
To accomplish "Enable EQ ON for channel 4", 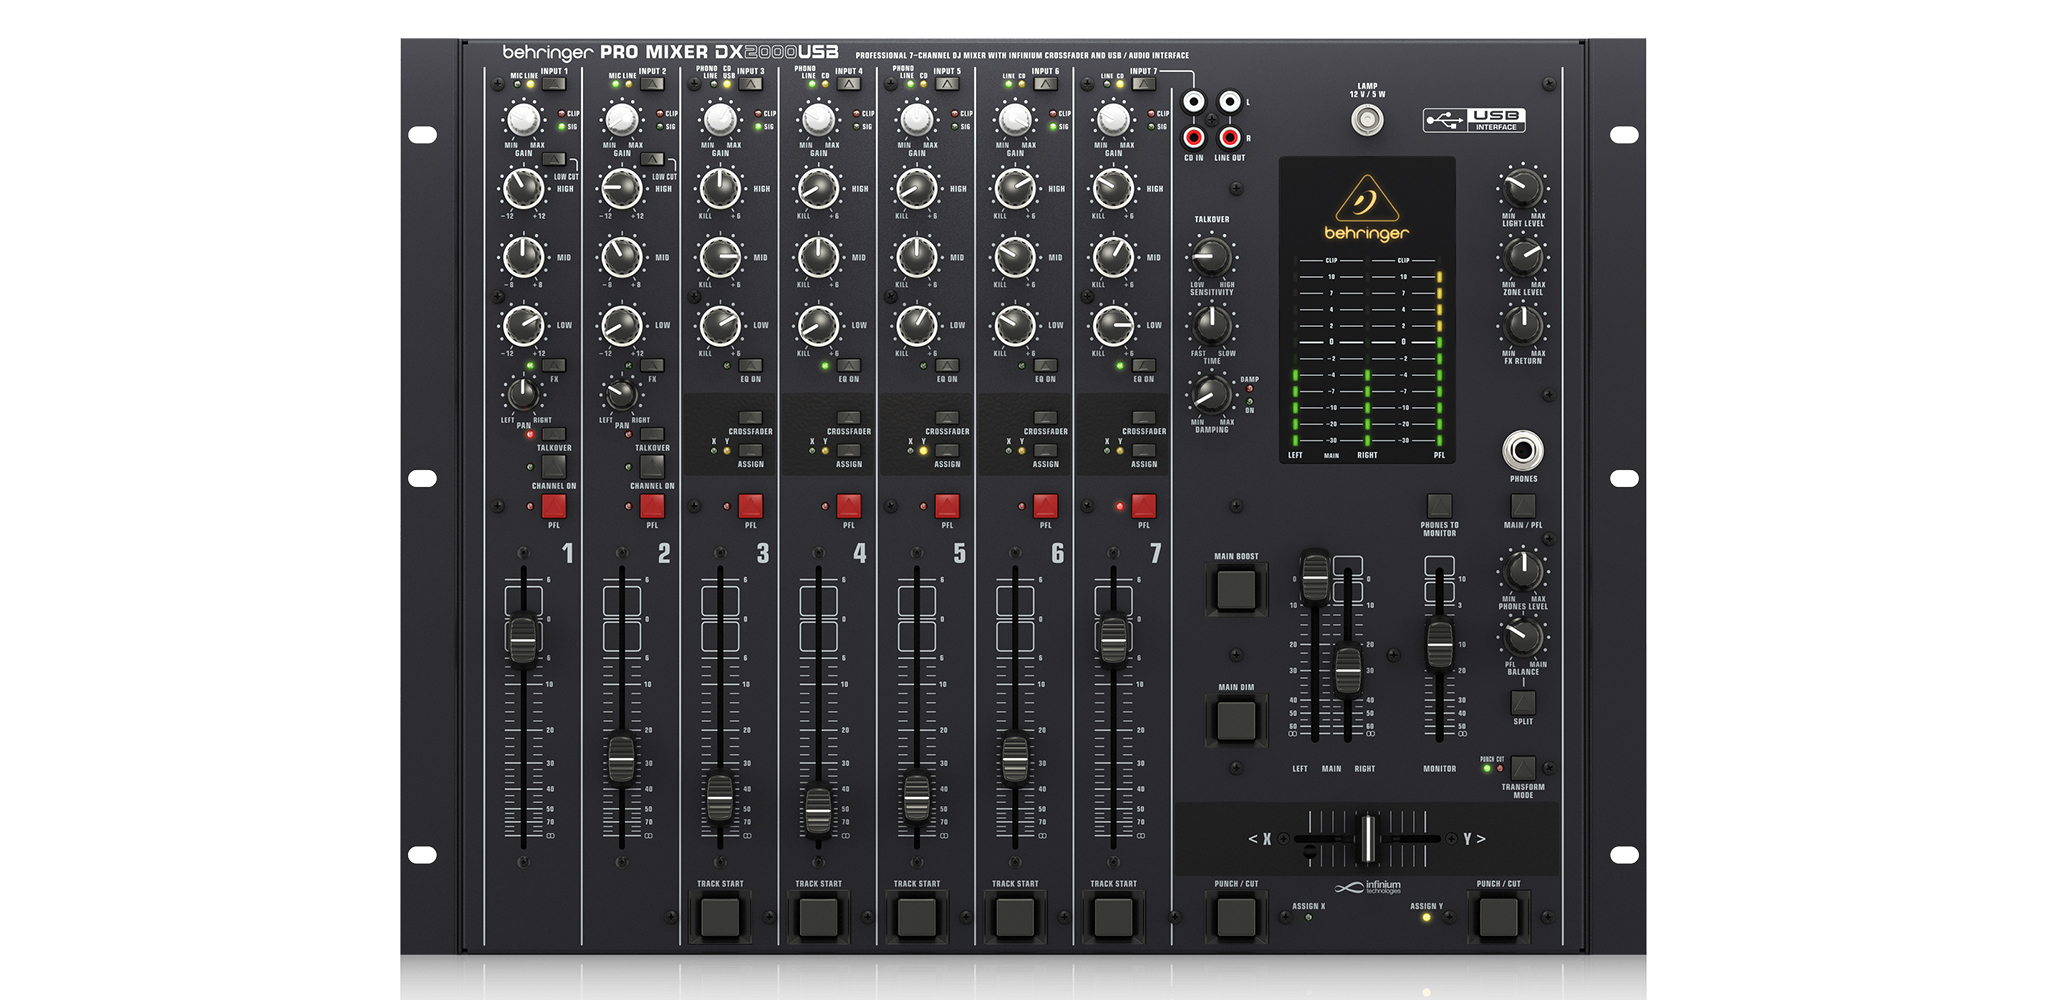I will click(x=848, y=366).
